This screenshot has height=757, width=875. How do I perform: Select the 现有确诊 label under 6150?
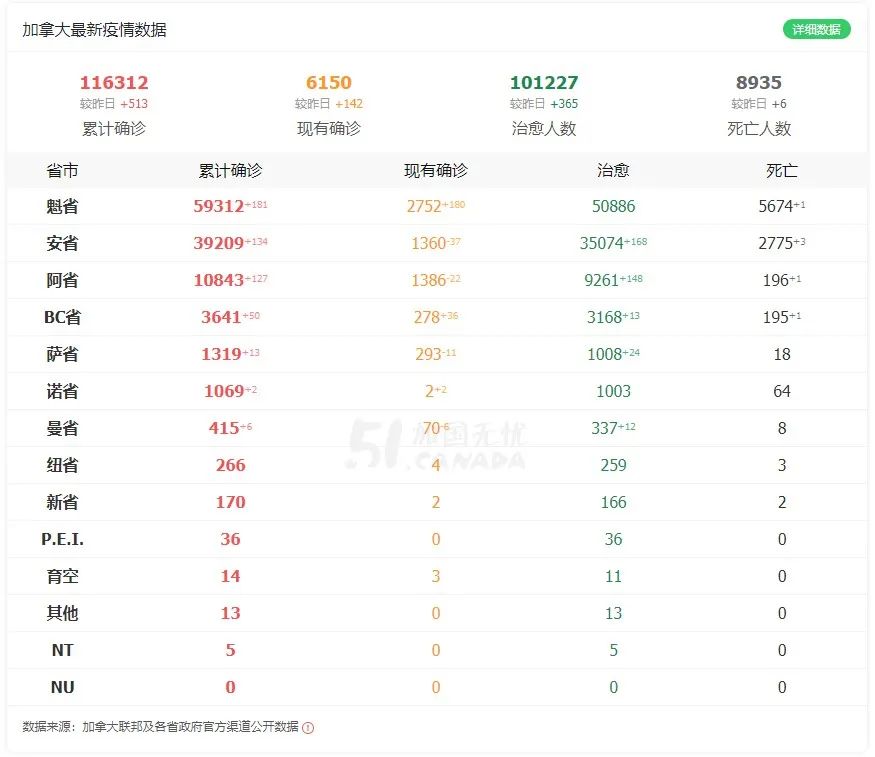329,129
